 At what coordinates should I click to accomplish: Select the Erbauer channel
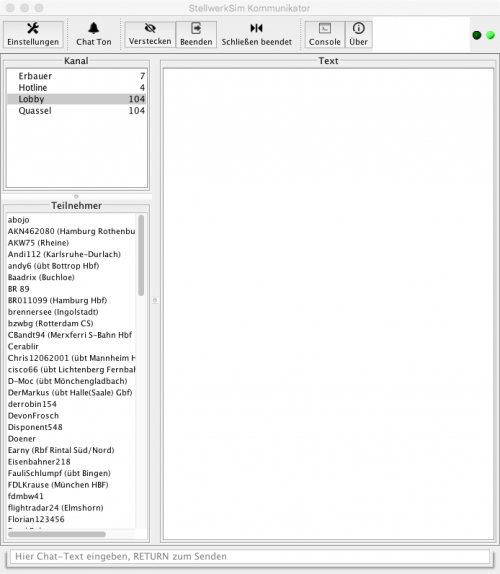coord(77,76)
